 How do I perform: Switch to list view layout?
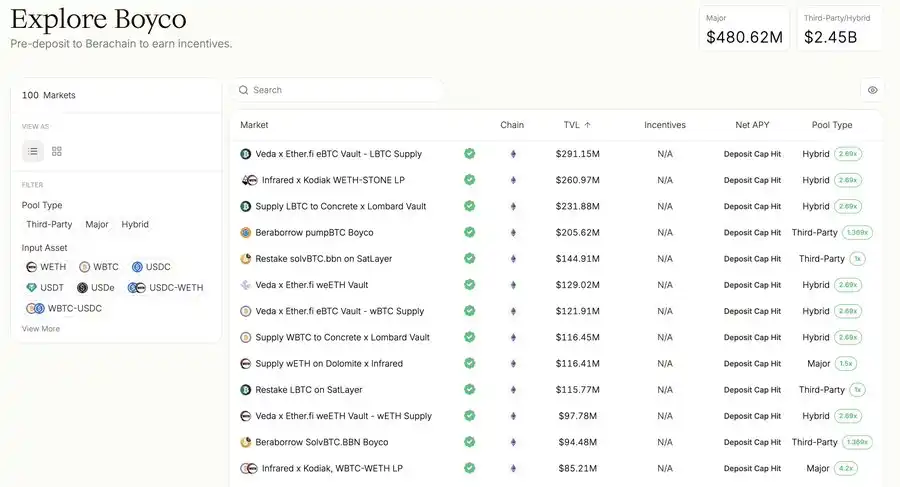tap(33, 151)
